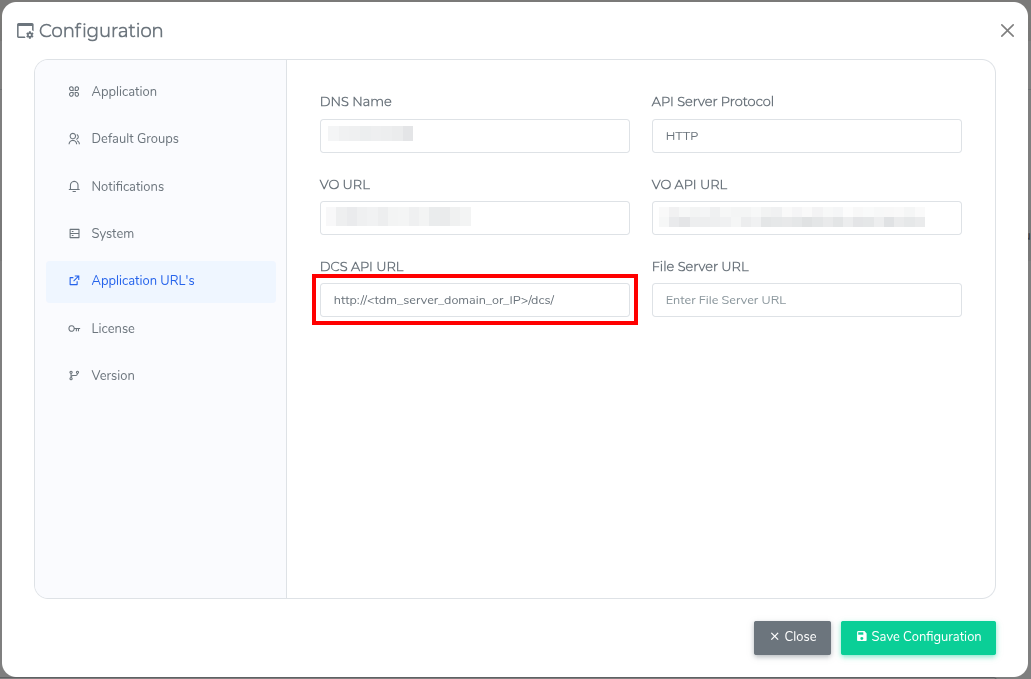Go to the System section
Viewport: 1031px width, 679px height.
(161, 233)
